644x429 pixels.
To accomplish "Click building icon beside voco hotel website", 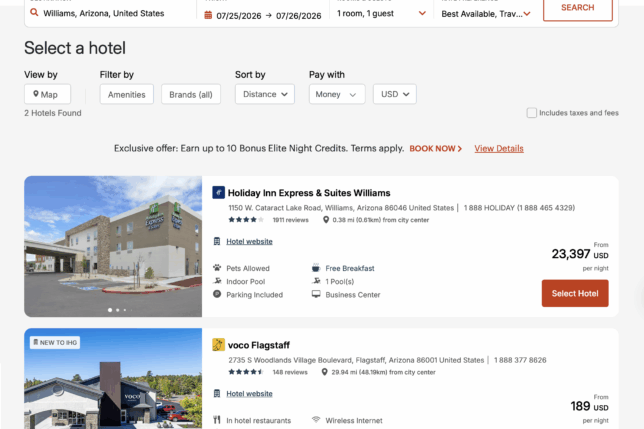I will [x=217, y=394].
